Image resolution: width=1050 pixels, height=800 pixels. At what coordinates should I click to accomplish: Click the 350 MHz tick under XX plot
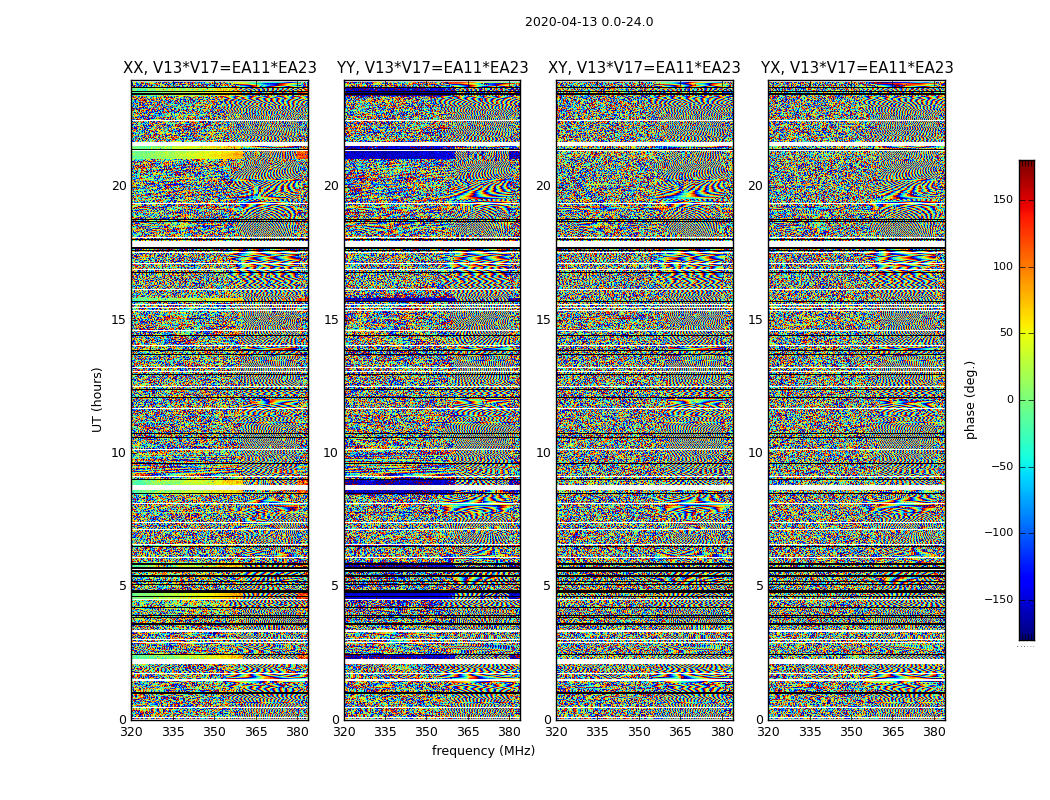coord(214,732)
